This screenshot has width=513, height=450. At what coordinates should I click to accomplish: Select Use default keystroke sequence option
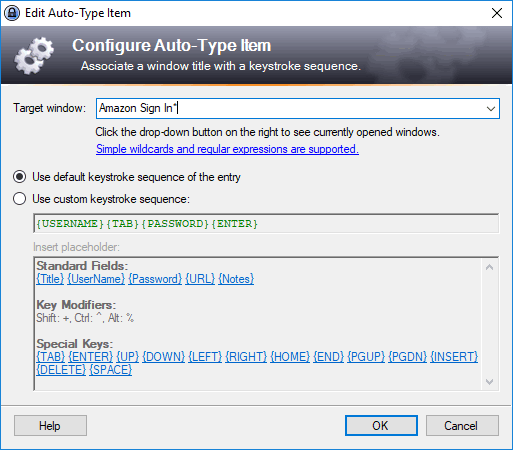point(20,177)
